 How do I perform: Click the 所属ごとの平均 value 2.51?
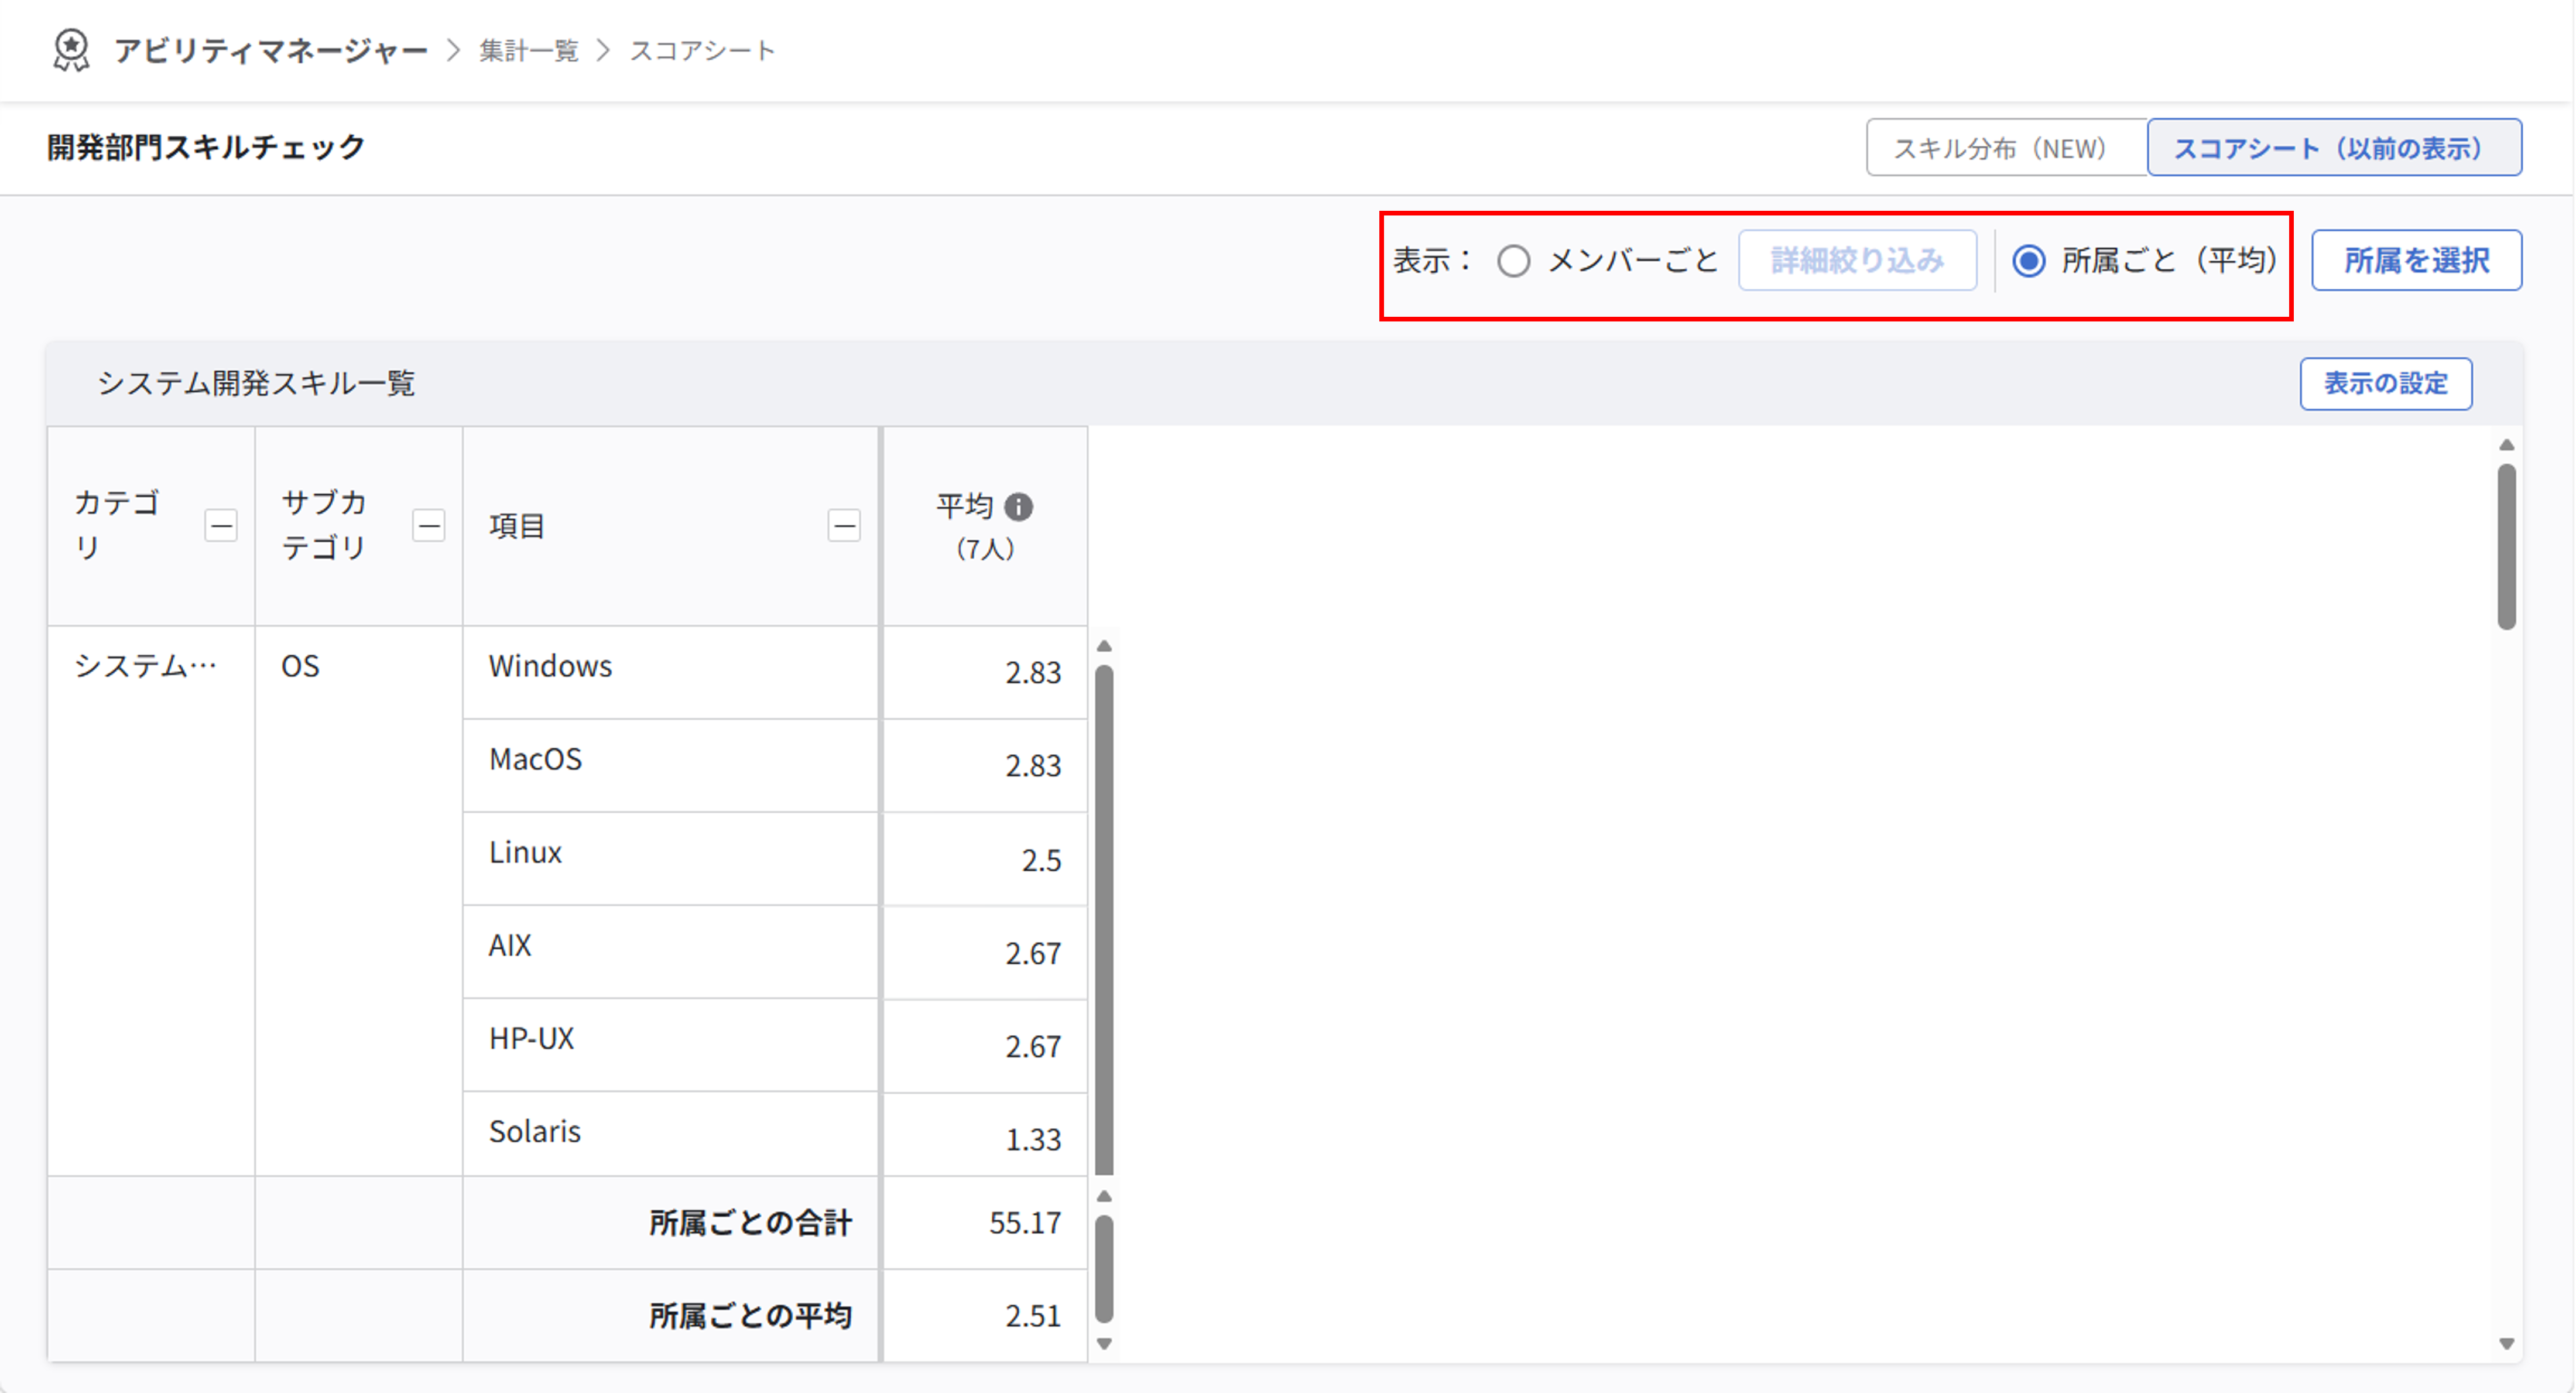point(1033,1316)
